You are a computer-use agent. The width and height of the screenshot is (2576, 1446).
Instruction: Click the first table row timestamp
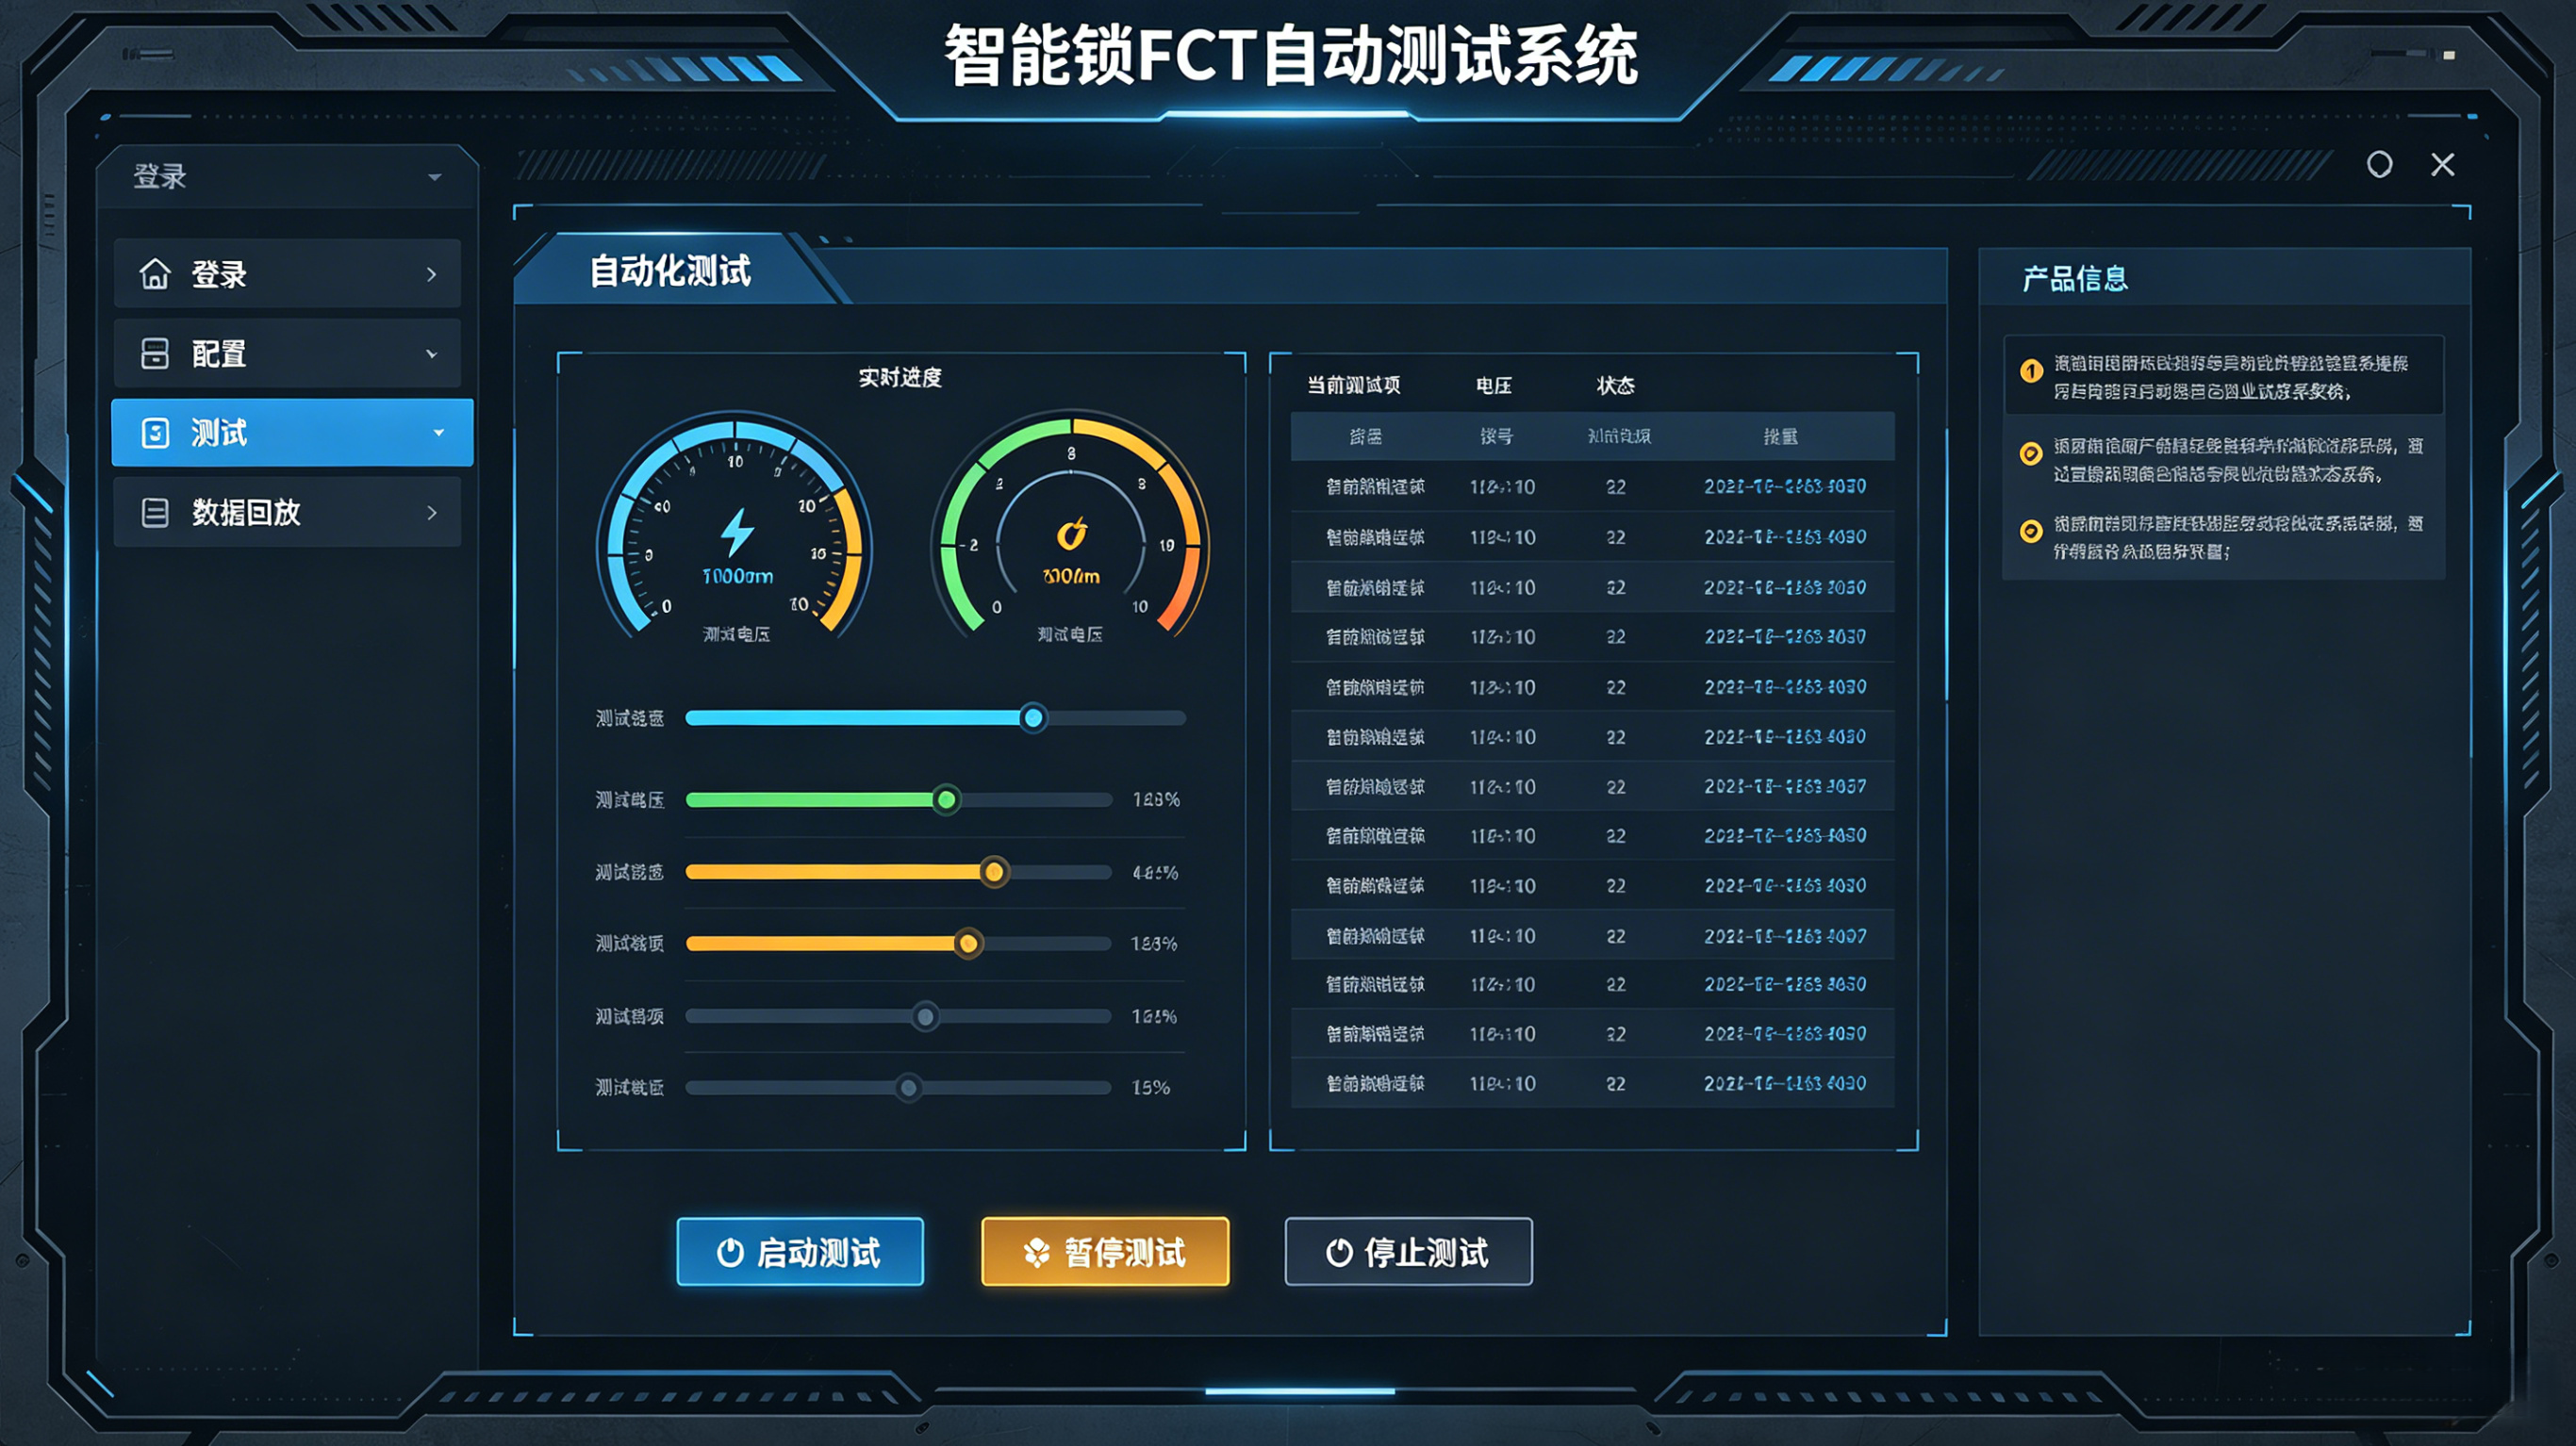point(1785,487)
